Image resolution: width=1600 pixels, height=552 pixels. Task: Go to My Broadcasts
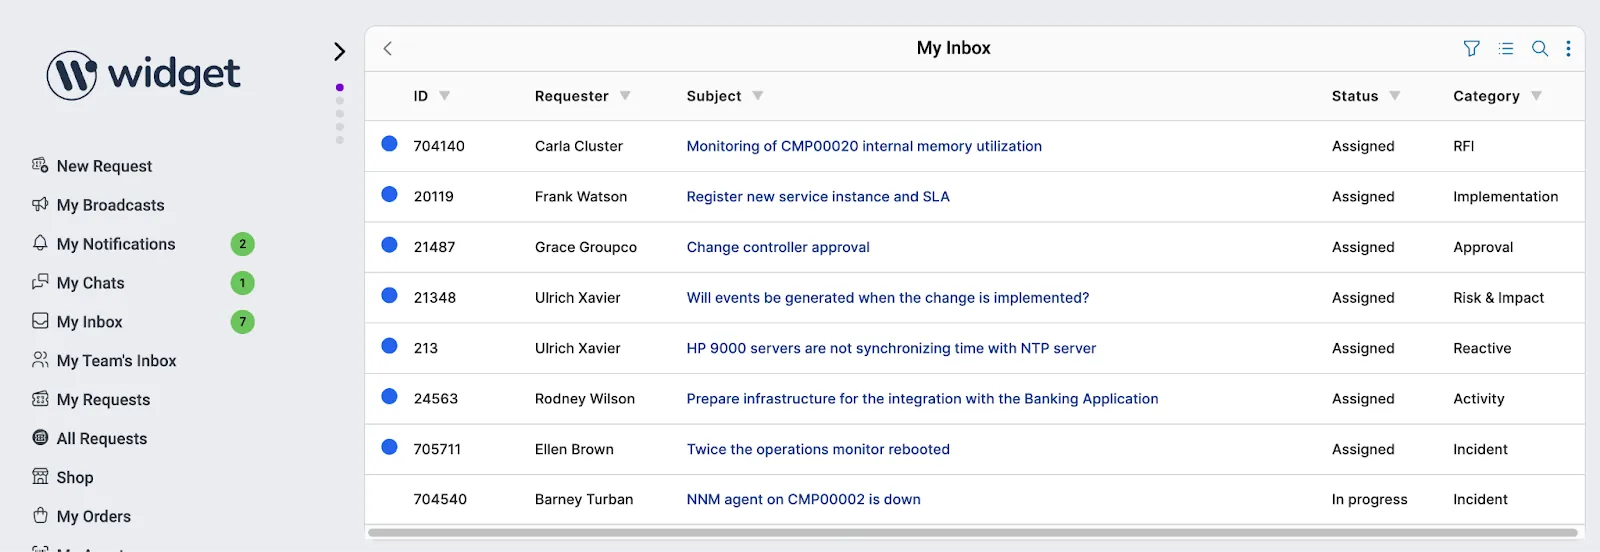(x=110, y=205)
